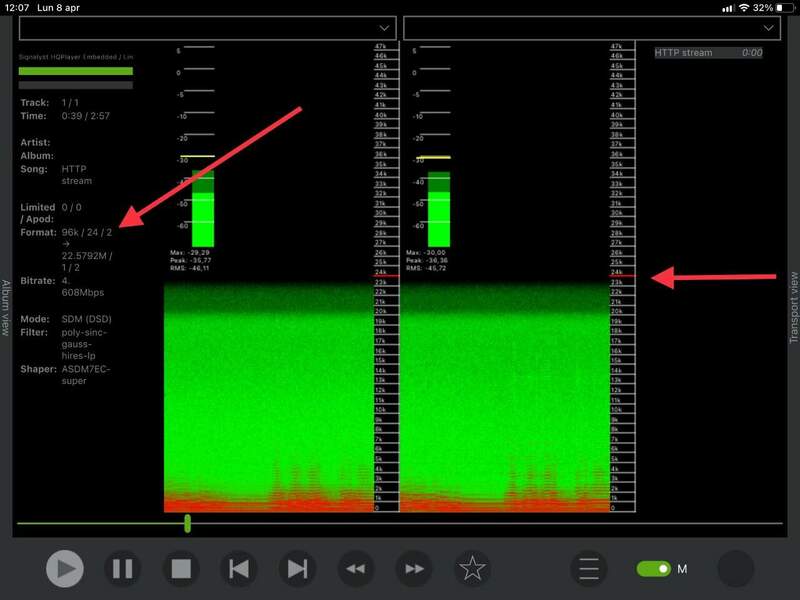This screenshot has width=800, height=600.
Task: Click the green seek slider handle
Action: [187, 523]
